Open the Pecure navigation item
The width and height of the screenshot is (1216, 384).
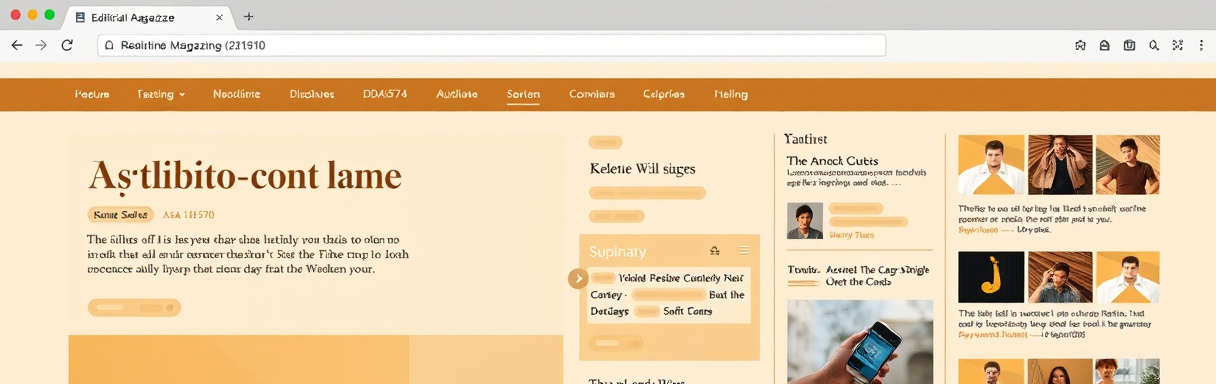92,94
